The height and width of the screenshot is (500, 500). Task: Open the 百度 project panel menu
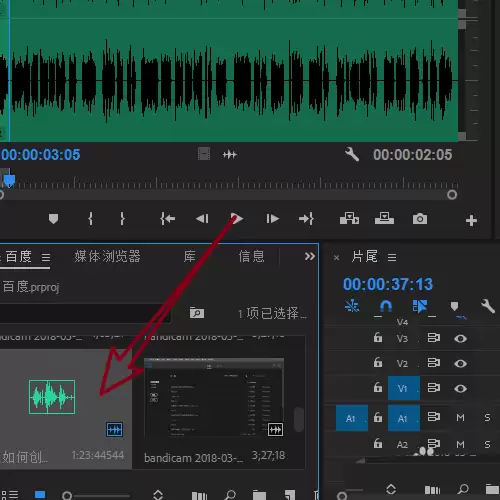click(x=46, y=257)
